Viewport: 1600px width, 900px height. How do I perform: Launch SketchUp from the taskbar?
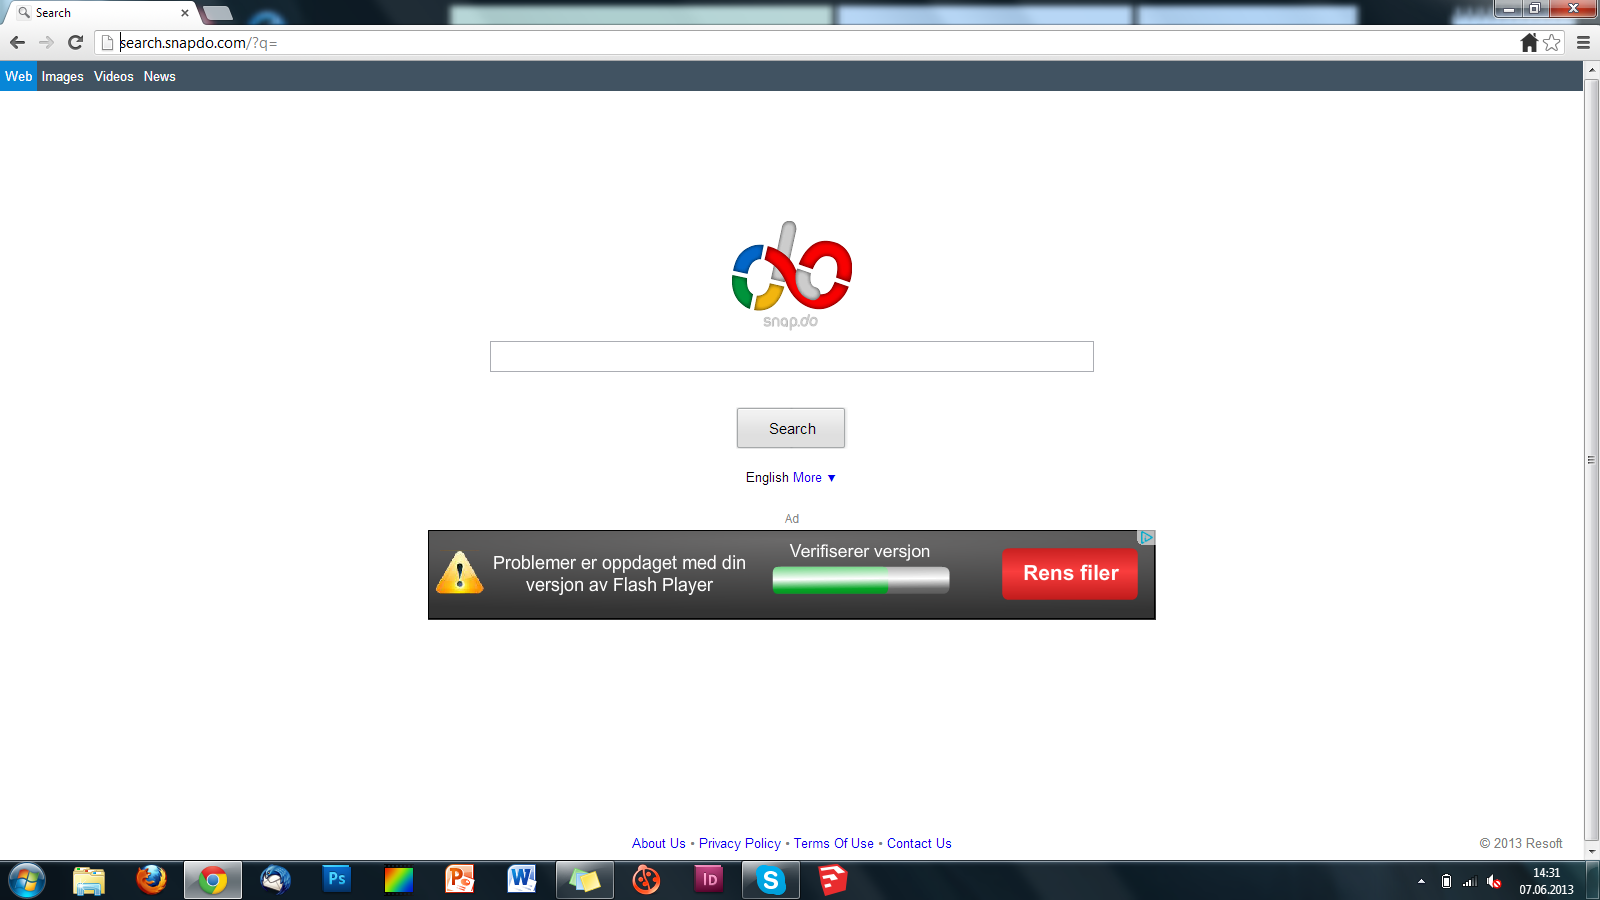click(832, 880)
